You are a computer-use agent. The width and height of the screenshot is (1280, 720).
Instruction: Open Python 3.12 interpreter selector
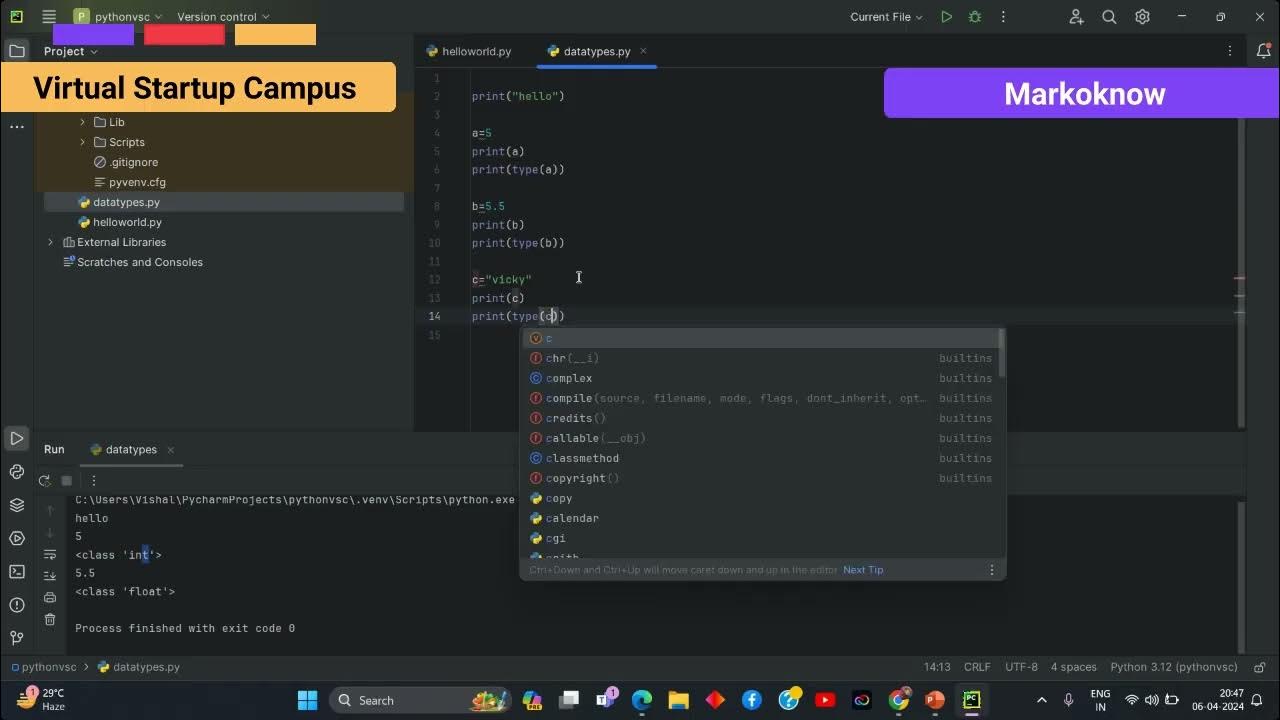coord(1174,667)
